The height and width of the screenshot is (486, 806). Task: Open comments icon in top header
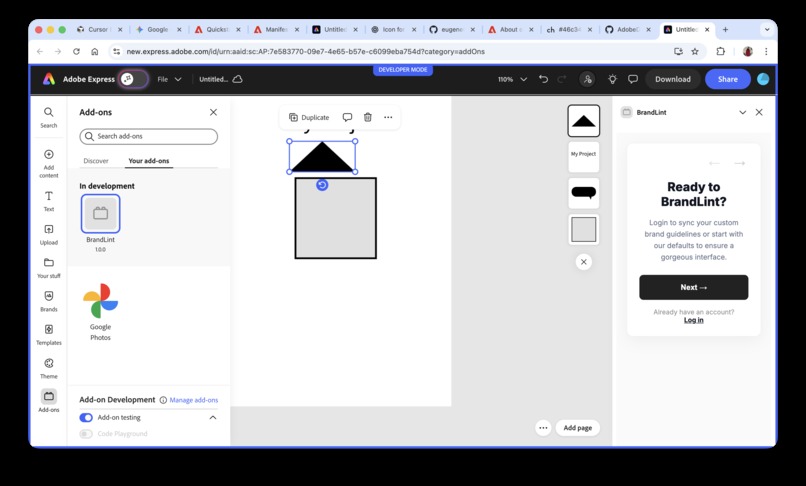633,79
